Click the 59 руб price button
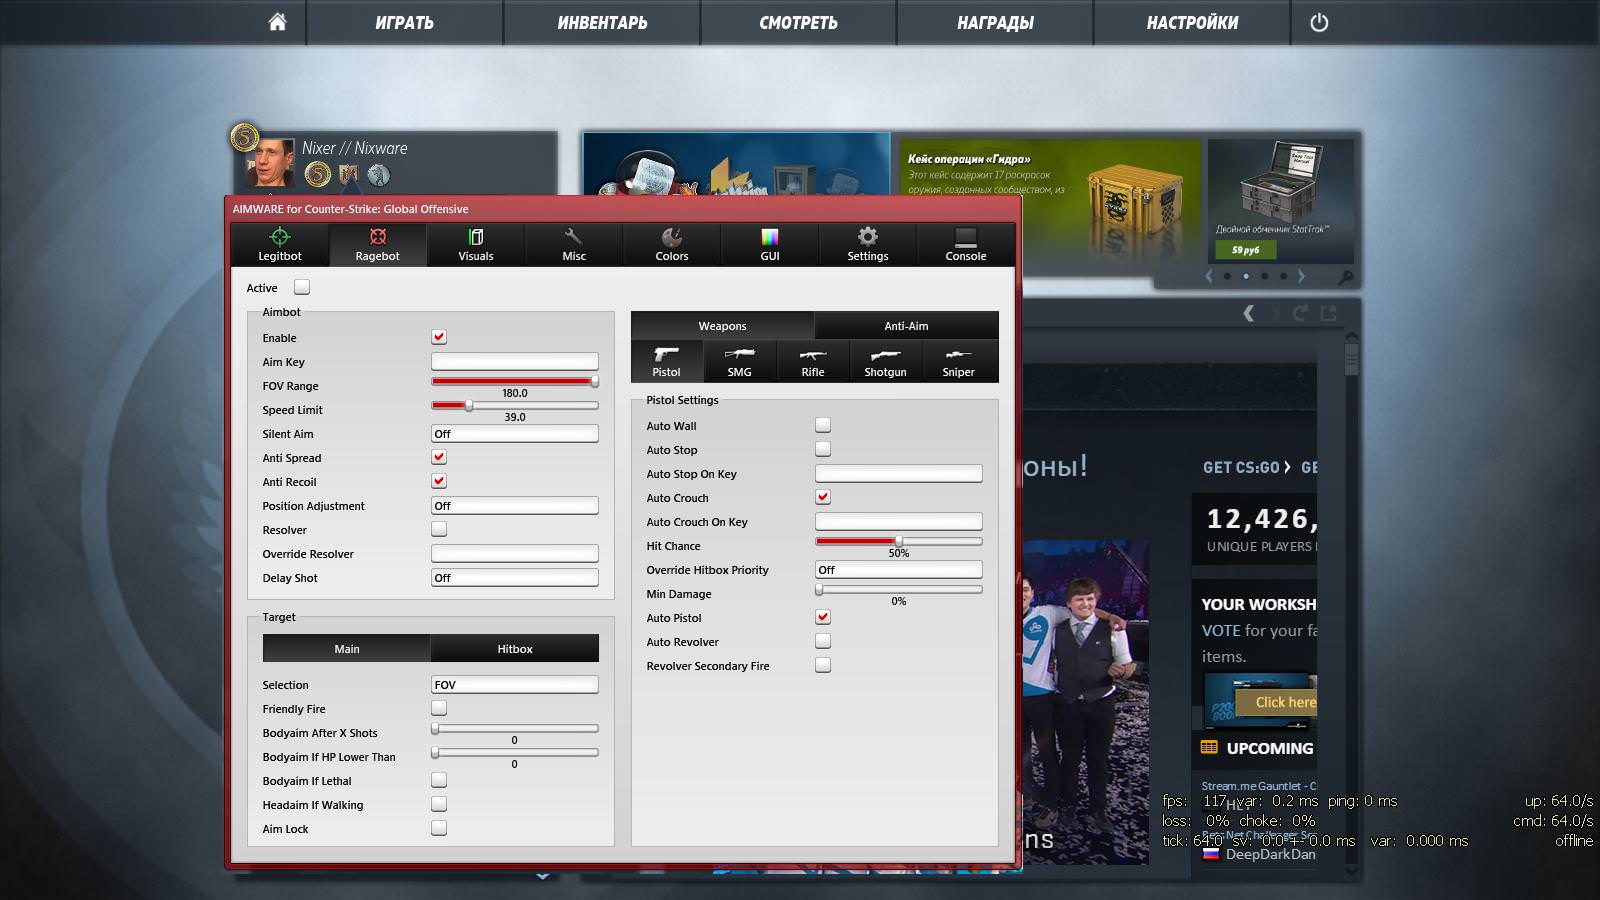The image size is (1600, 900). click(1245, 250)
